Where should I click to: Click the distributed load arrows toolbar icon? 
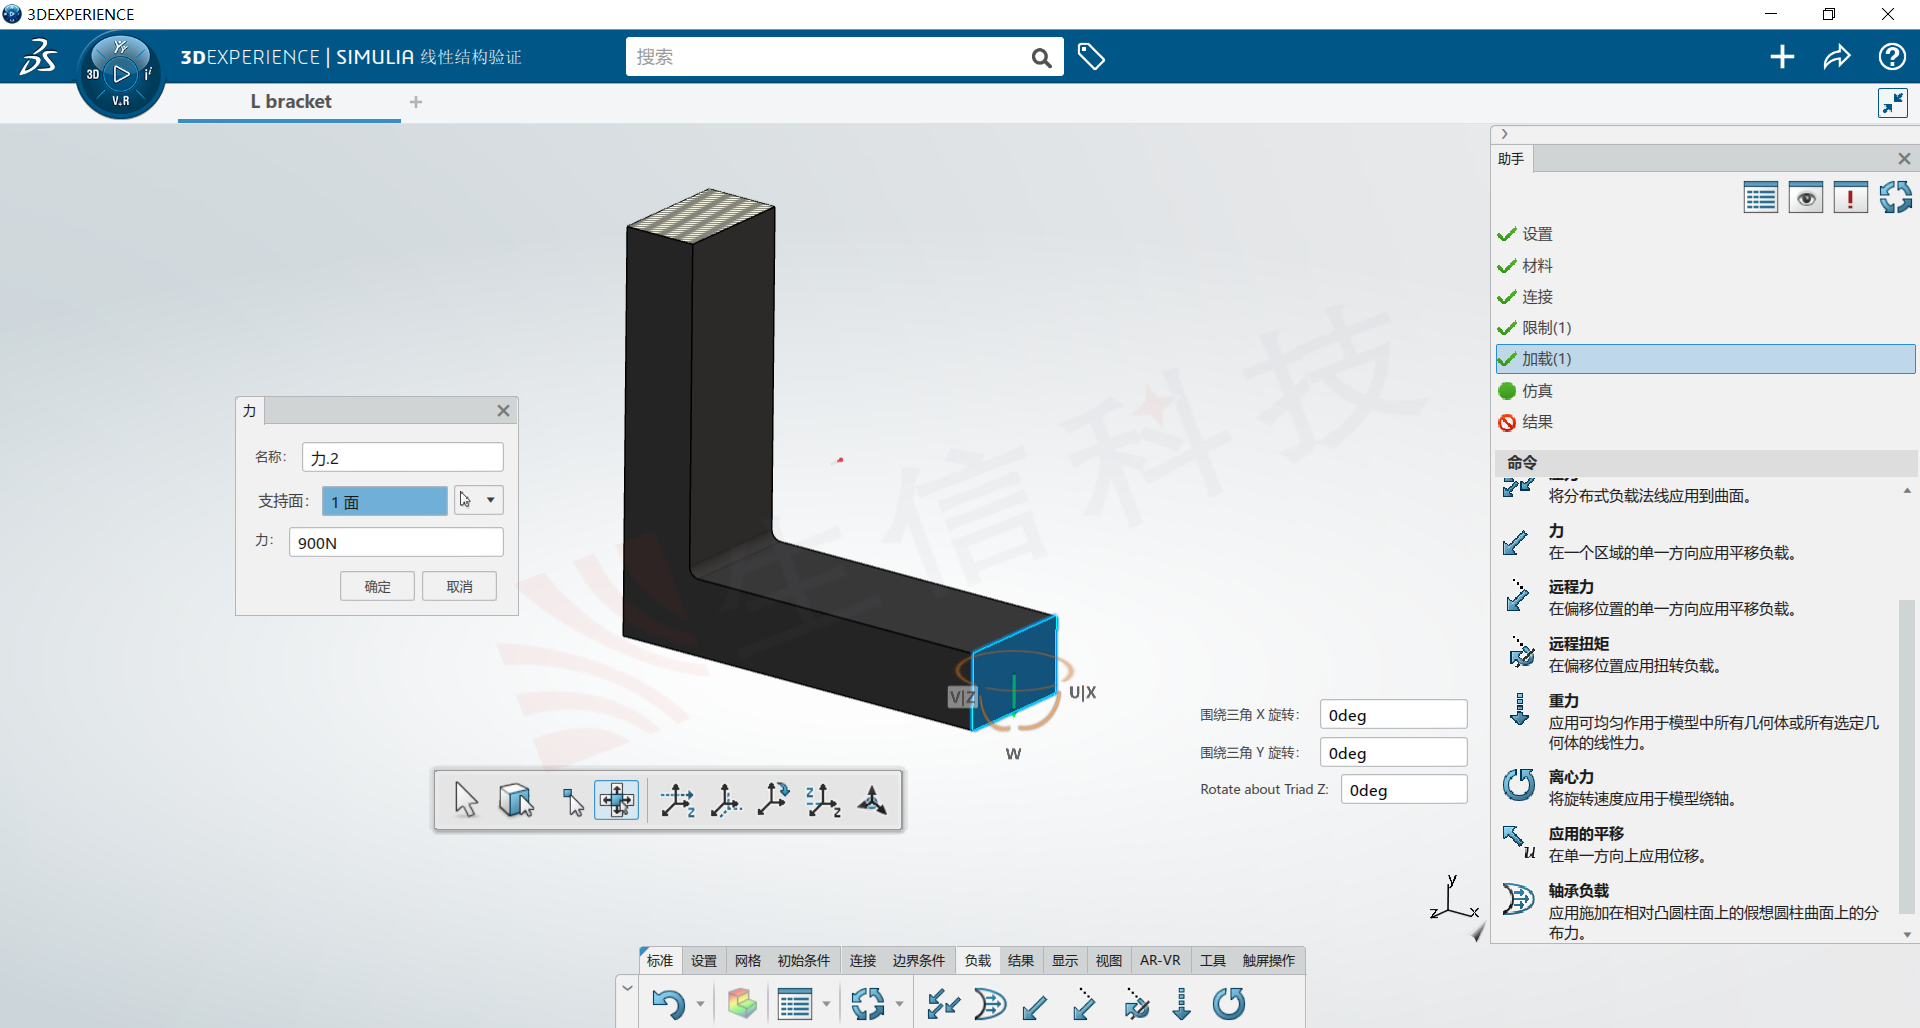point(942,1003)
